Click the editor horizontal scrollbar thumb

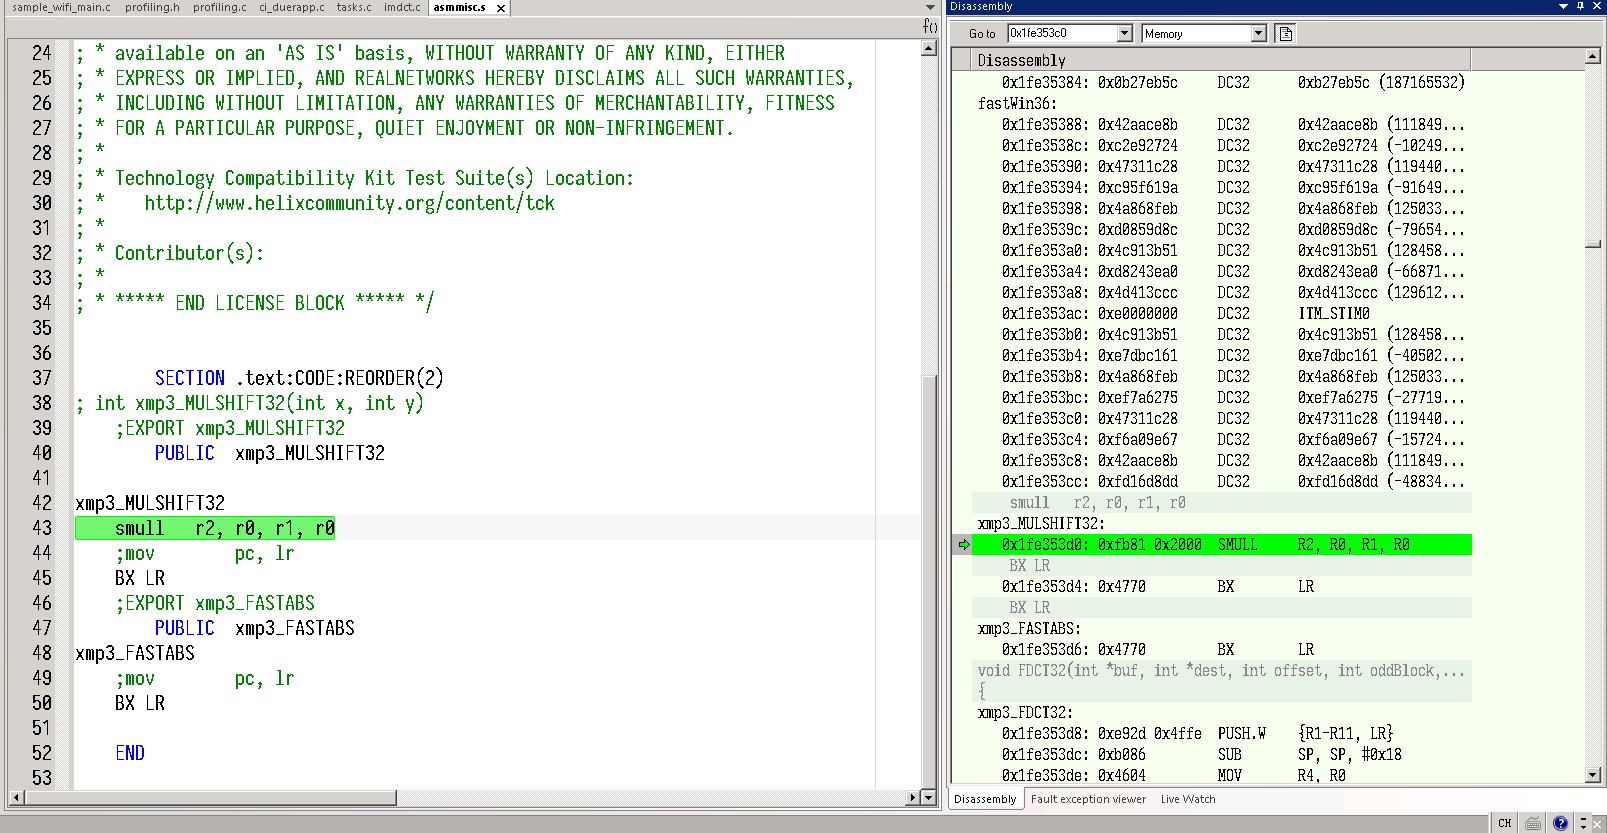(x=210, y=798)
